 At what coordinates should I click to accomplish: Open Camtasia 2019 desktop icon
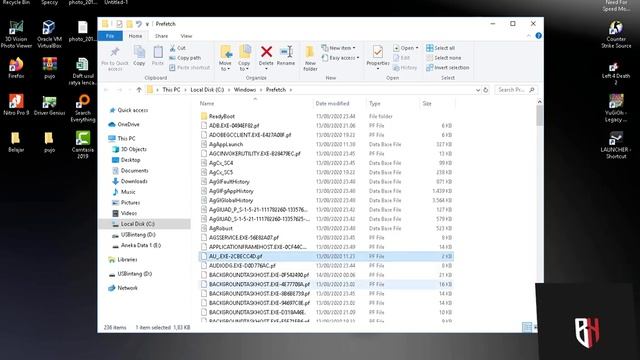[83, 145]
